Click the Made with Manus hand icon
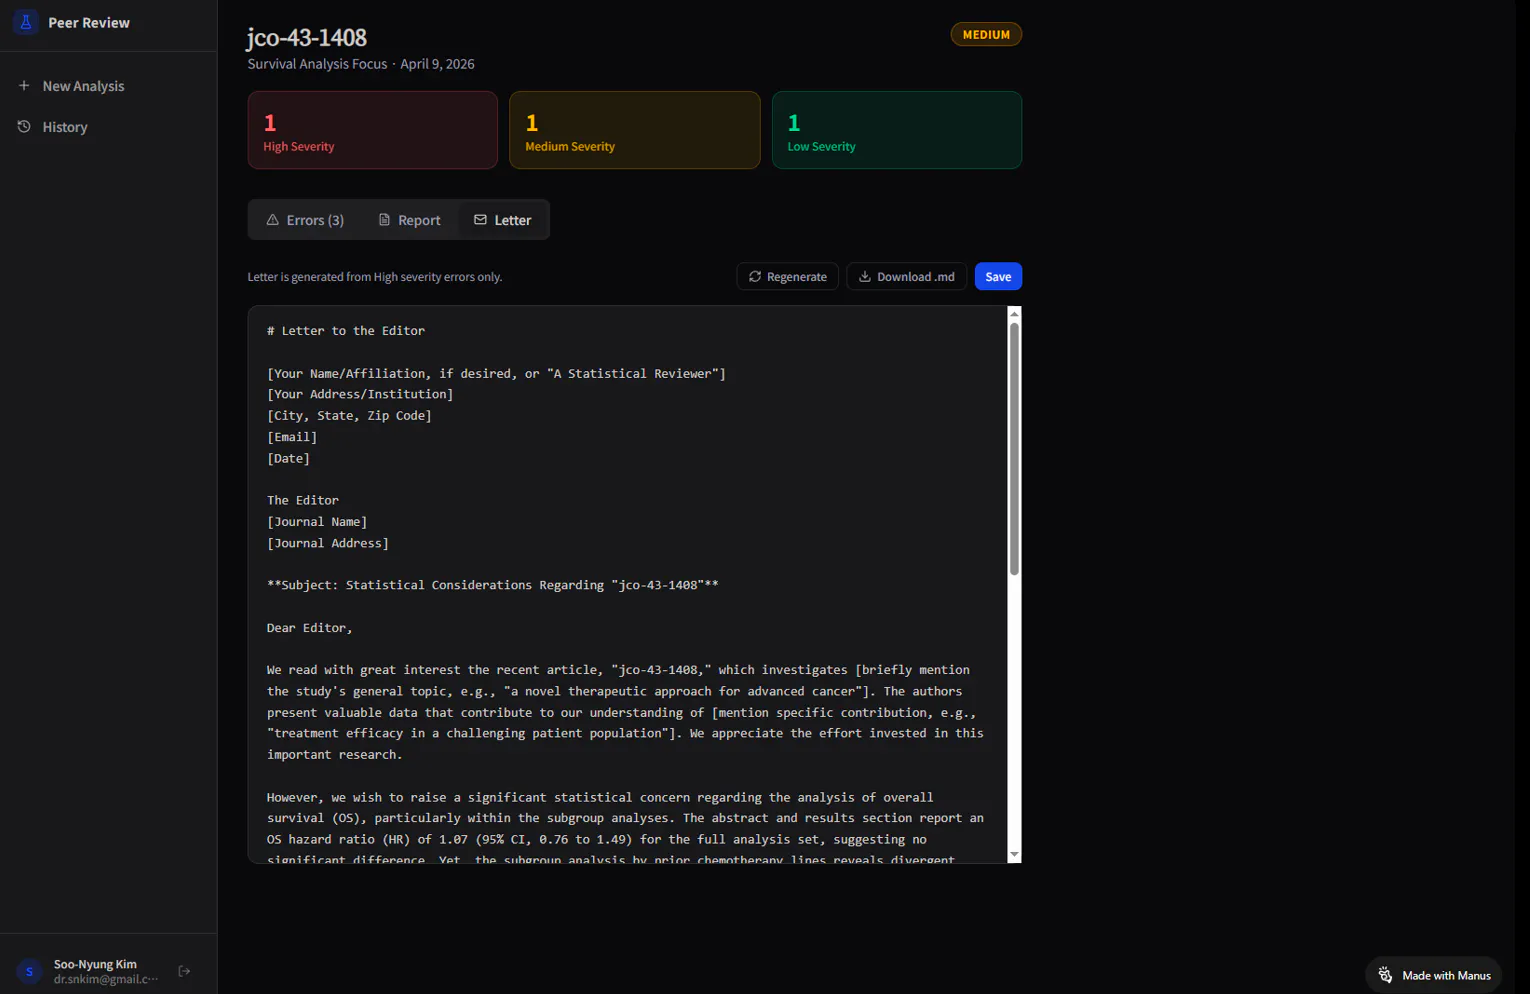 point(1385,975)
